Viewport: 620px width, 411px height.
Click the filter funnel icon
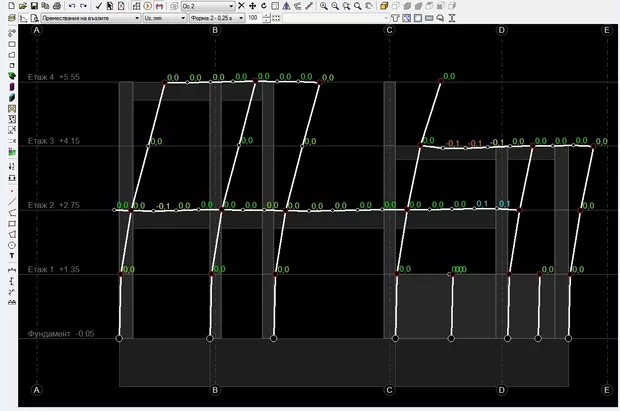pos(394,18)
